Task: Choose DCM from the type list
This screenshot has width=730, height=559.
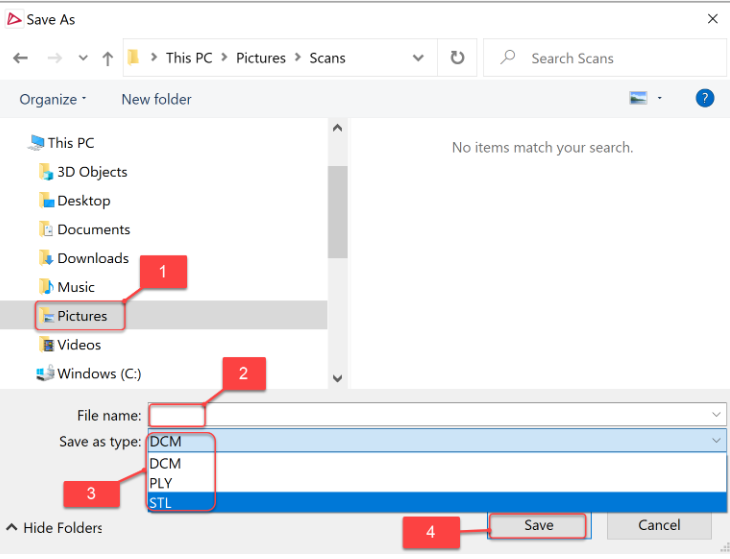Action: tap(437, 464)
